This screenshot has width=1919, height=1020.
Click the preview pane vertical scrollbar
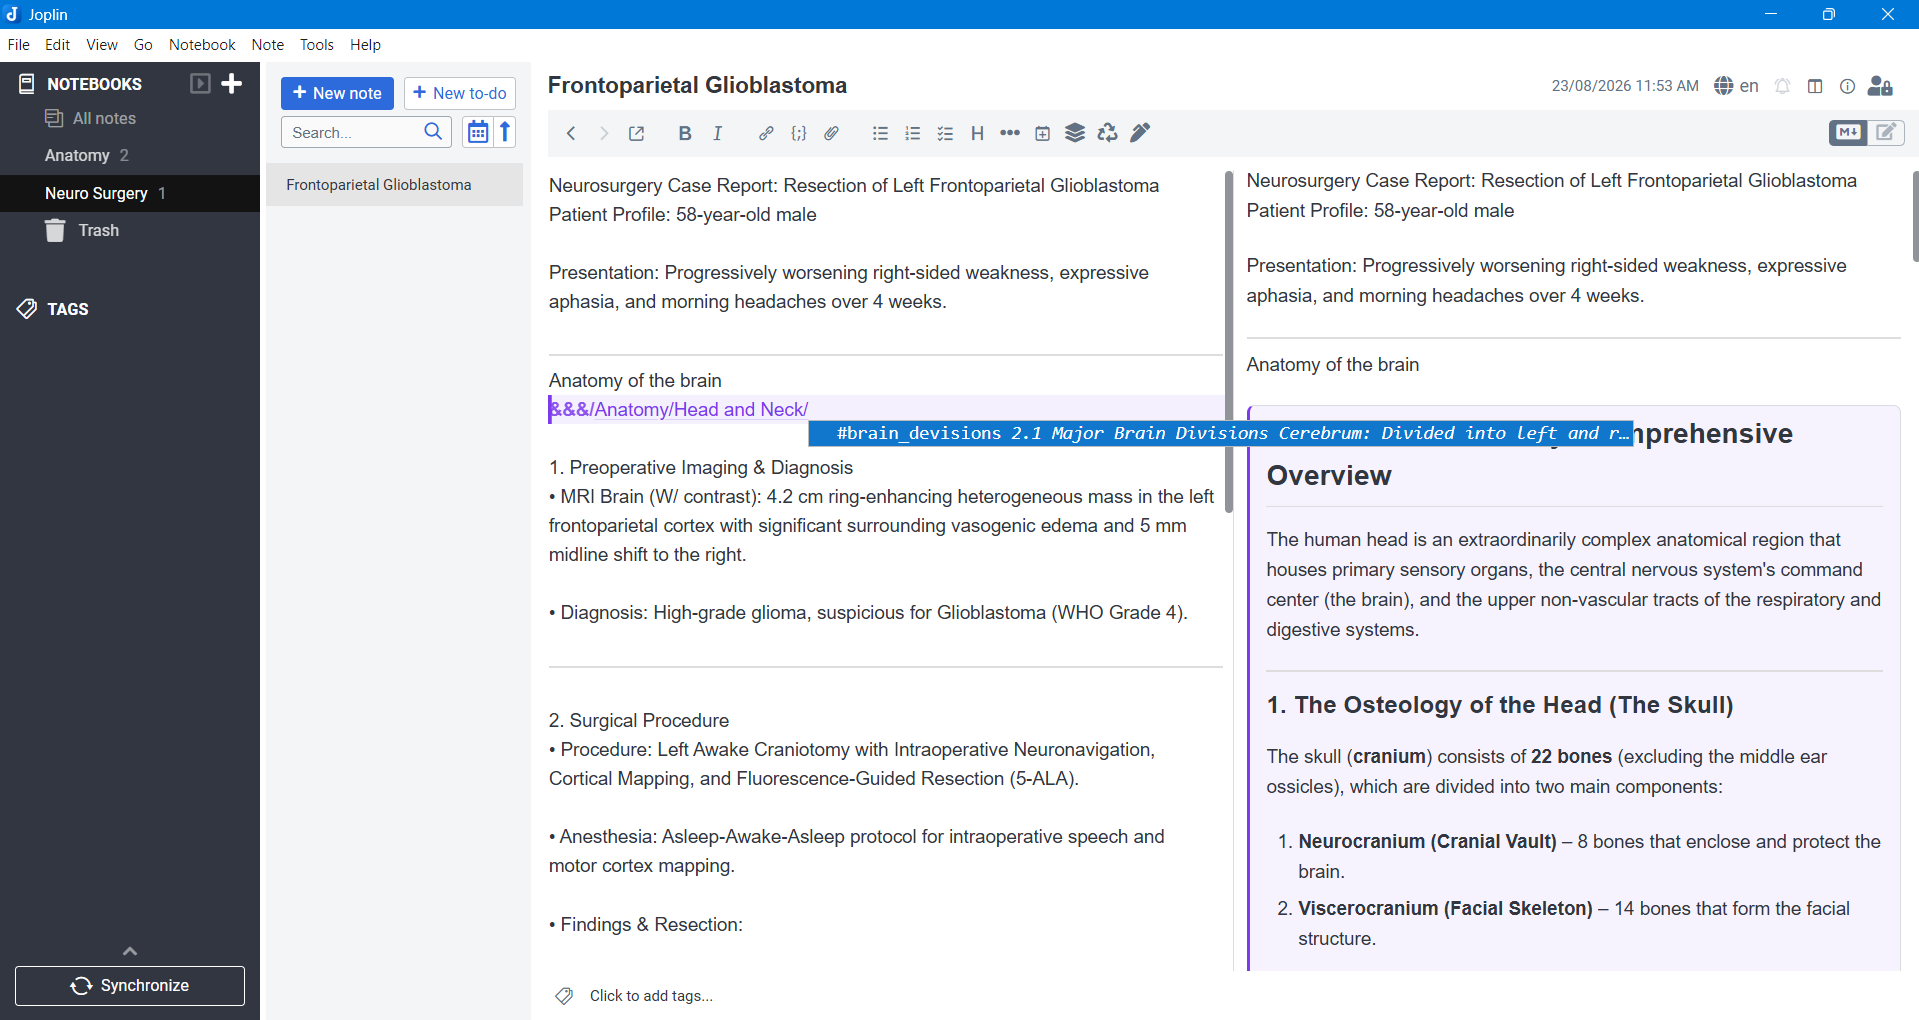[1914, 216]
